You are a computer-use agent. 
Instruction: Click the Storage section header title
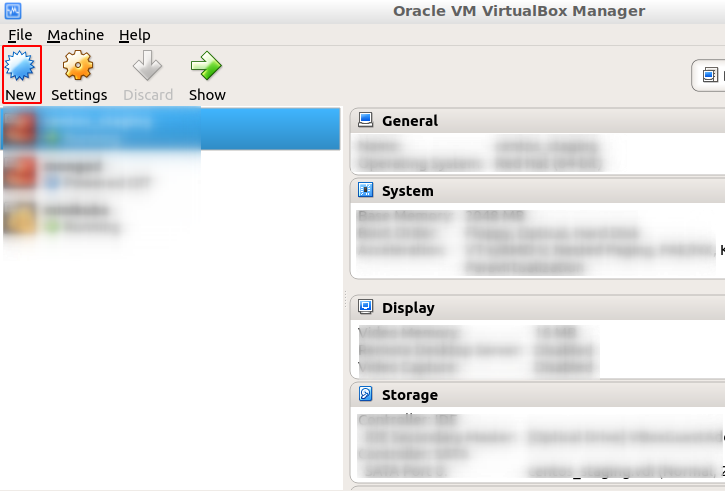(x=409, y=394)
